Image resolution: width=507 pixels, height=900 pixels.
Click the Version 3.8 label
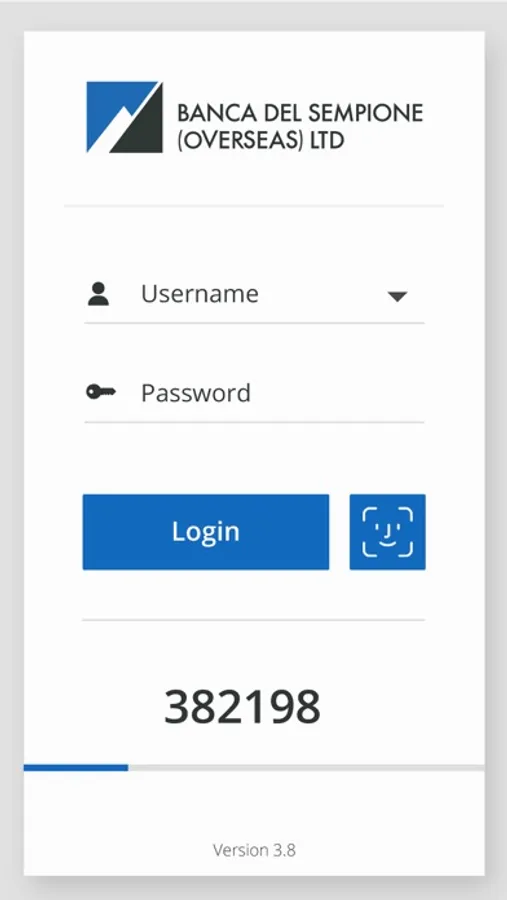pyautogui.click(x=254, y=849)
